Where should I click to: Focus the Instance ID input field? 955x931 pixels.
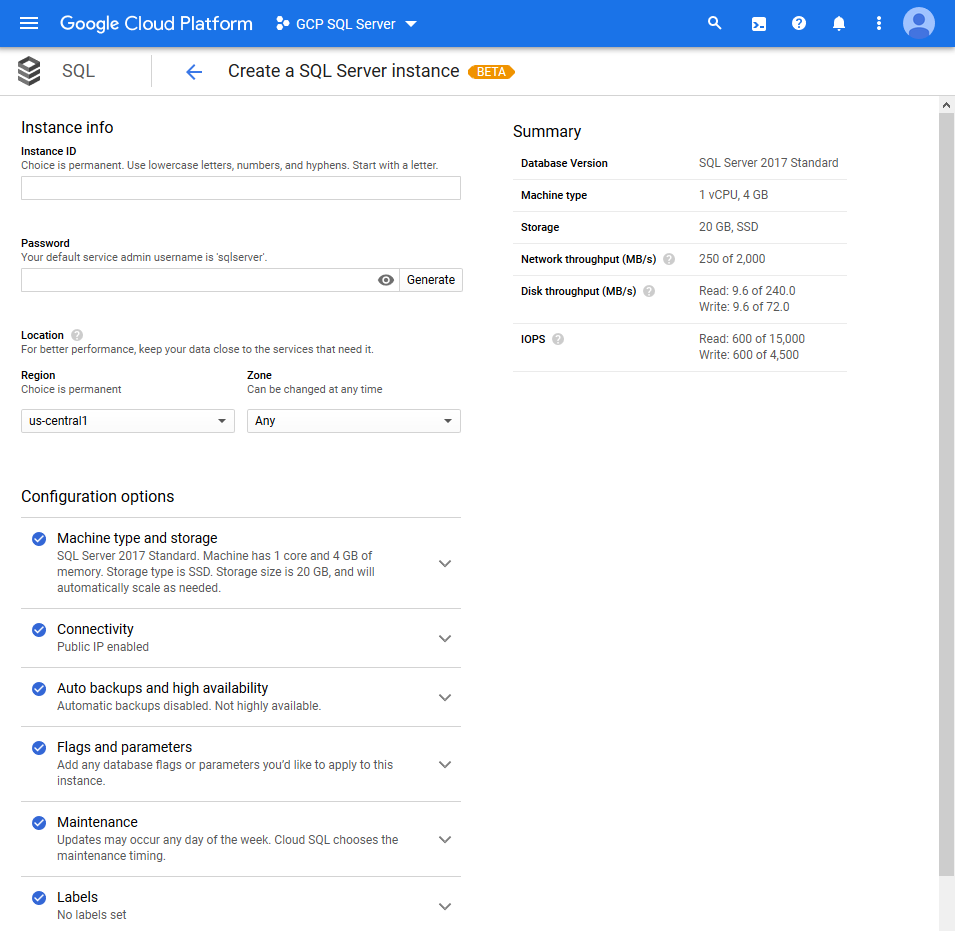tap(241, 188)
